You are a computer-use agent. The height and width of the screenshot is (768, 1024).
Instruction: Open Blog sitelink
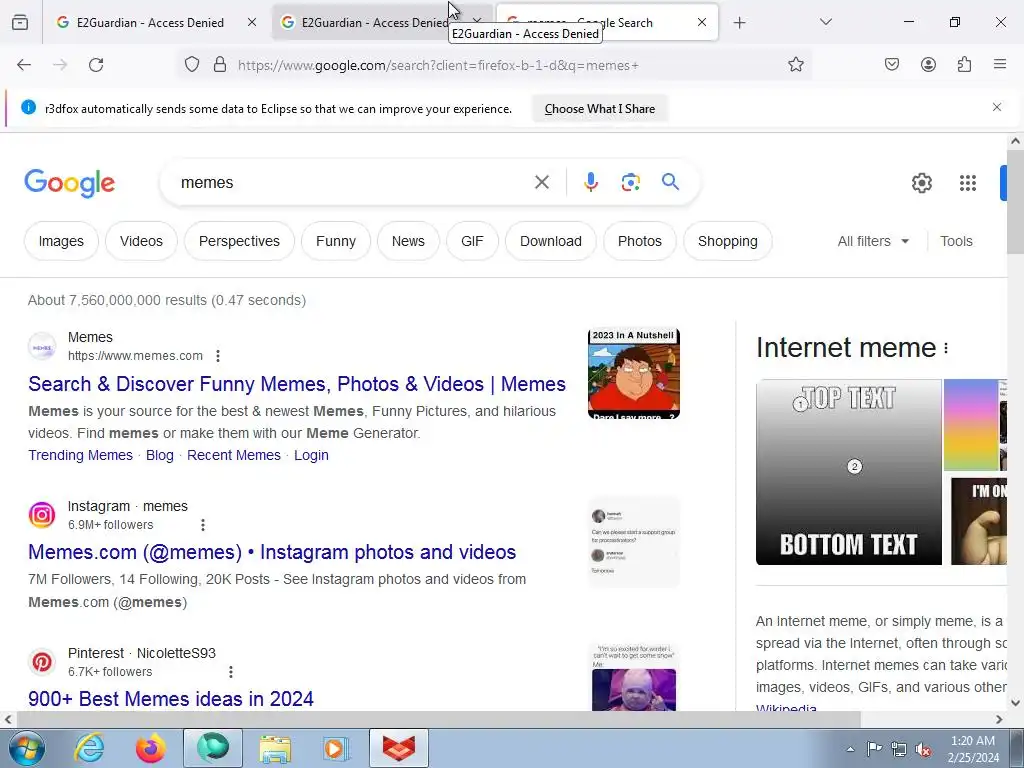(x=160, y=455)
